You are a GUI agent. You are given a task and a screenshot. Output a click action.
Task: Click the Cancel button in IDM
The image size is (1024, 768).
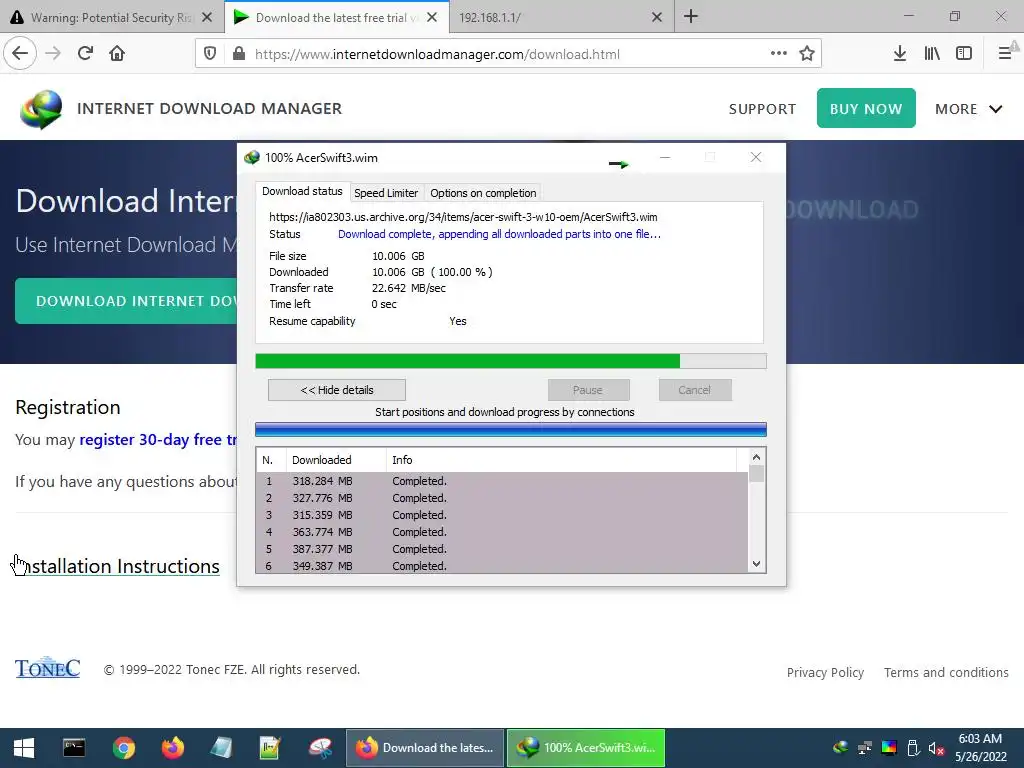(695, 390)
